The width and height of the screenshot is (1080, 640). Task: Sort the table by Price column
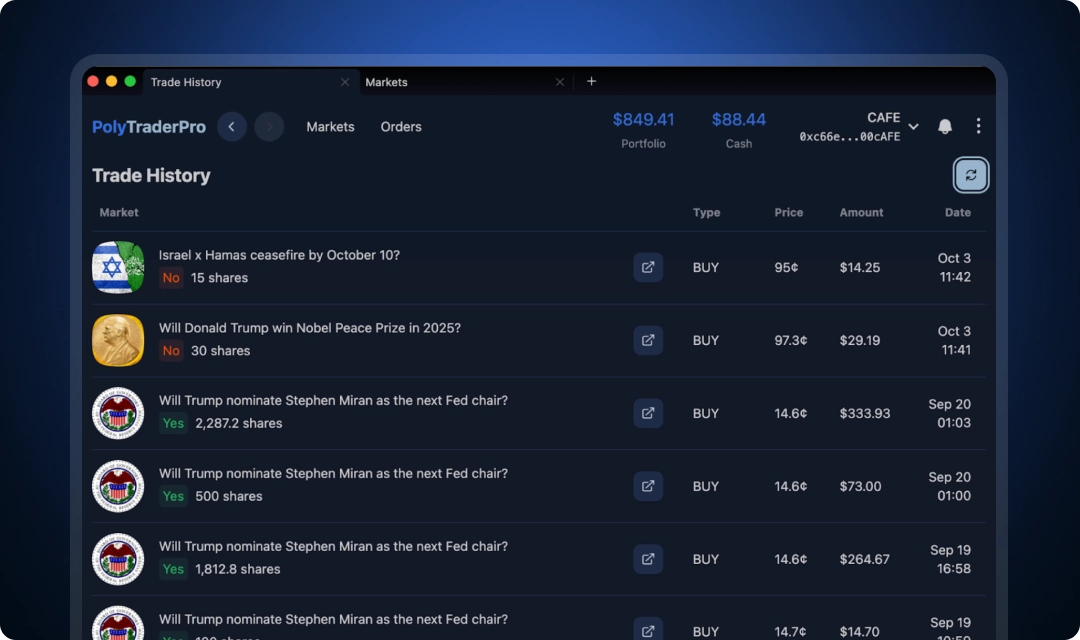[788, 212]
